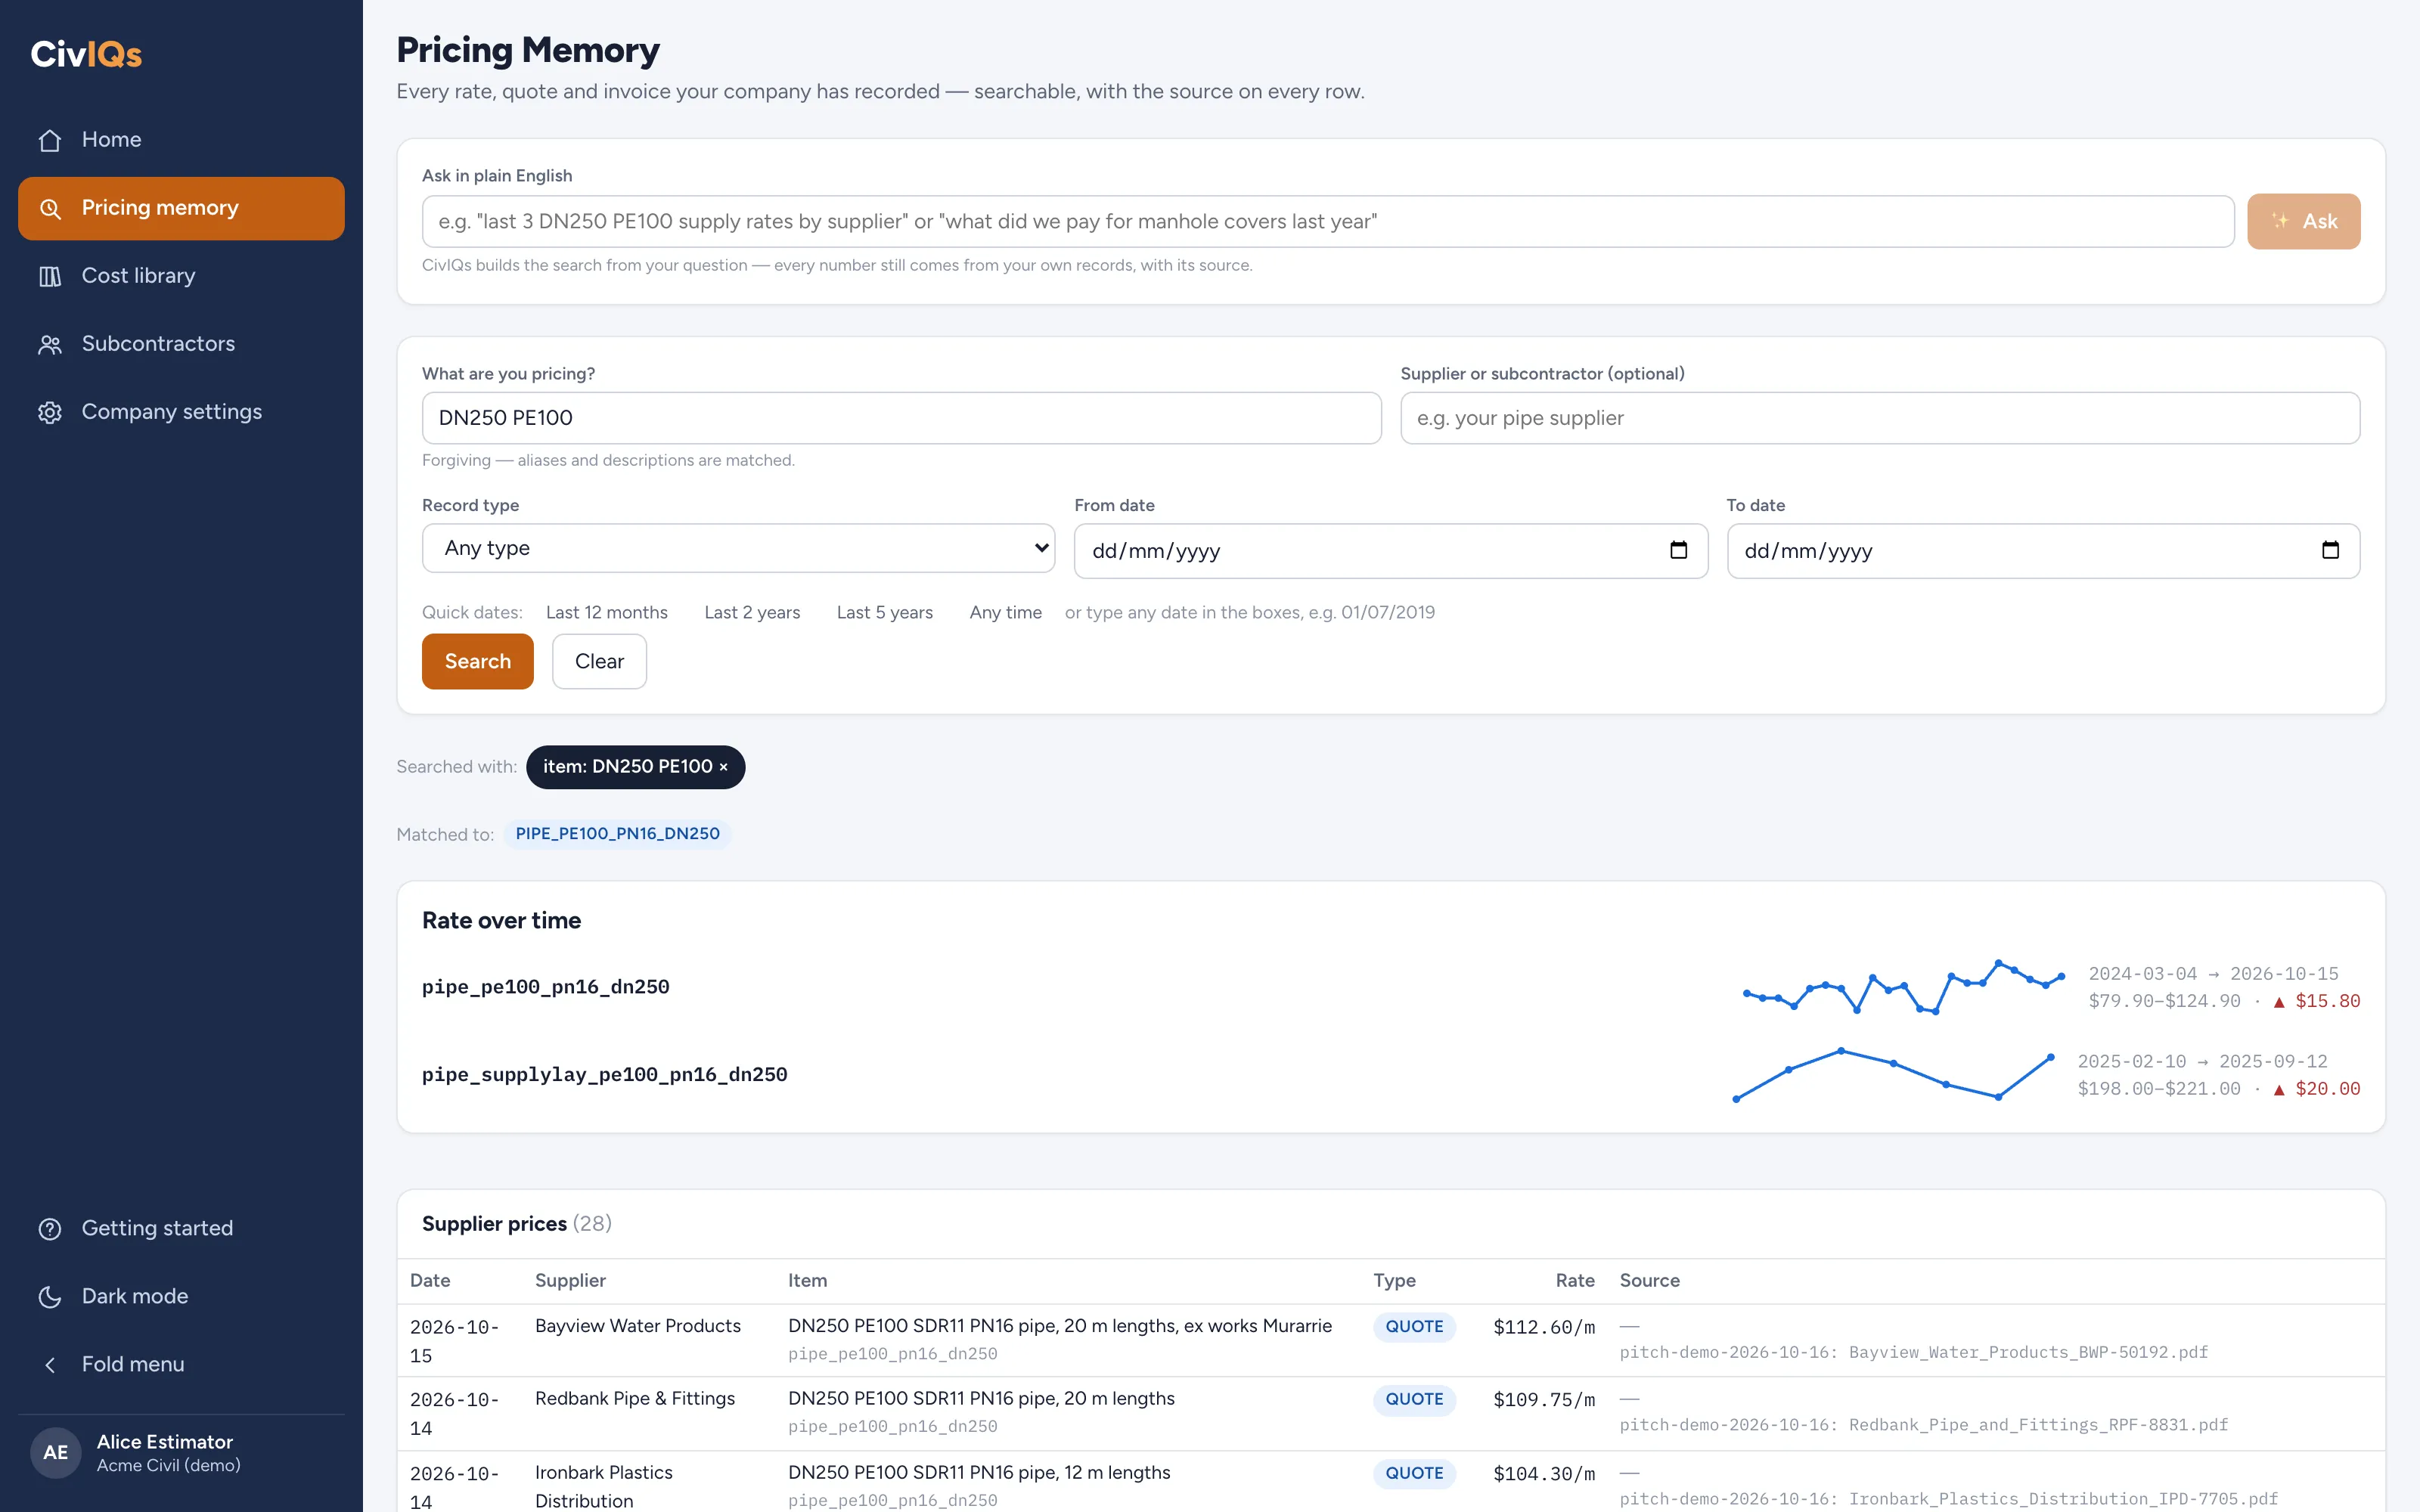Open Company settings
This screenshot has height=1512, width=2420.
pos(181,412)
